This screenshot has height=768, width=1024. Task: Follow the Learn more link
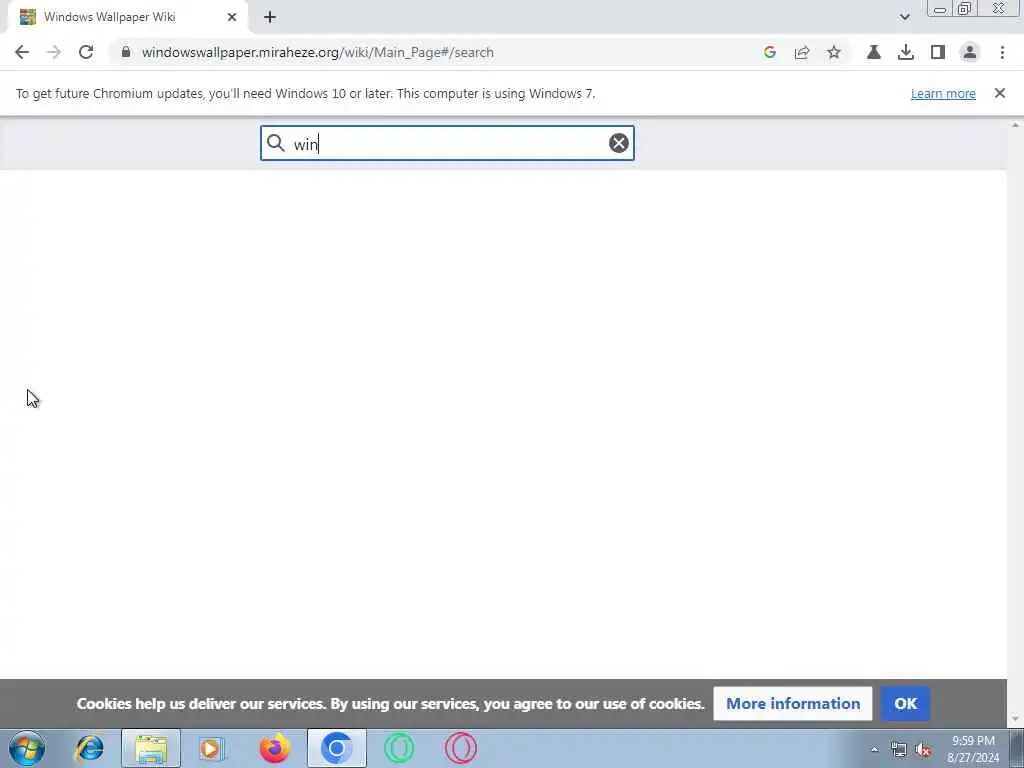pos(943,93)
